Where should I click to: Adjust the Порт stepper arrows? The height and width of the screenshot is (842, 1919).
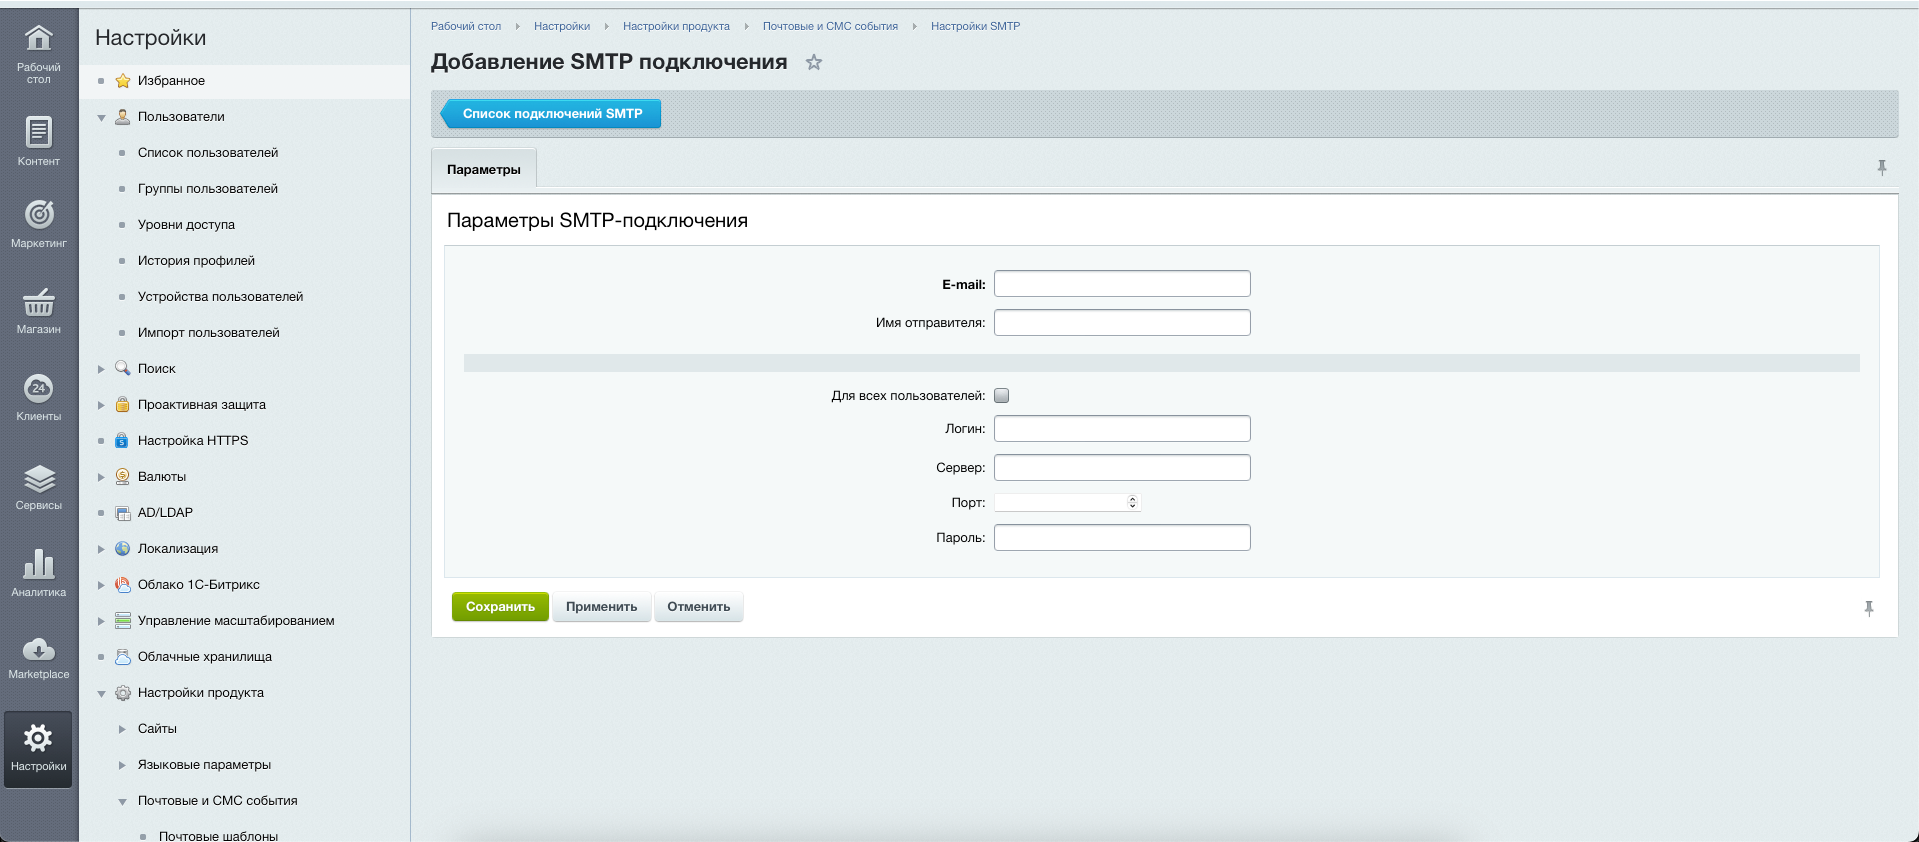pyautogui.click(x=1132, y=502)
